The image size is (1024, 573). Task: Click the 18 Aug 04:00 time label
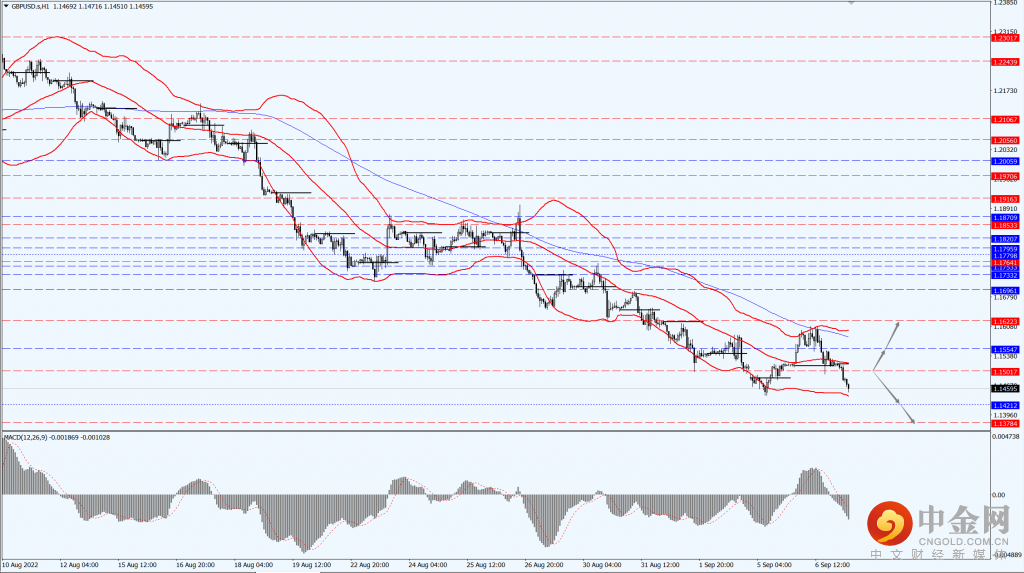tap(253, 565)
